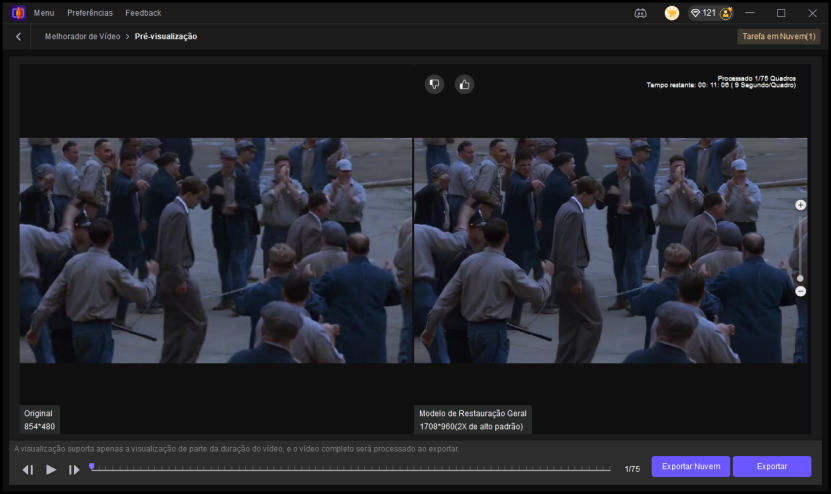Open Tarefa em Nuvem(1) tasks

(779, 37)
